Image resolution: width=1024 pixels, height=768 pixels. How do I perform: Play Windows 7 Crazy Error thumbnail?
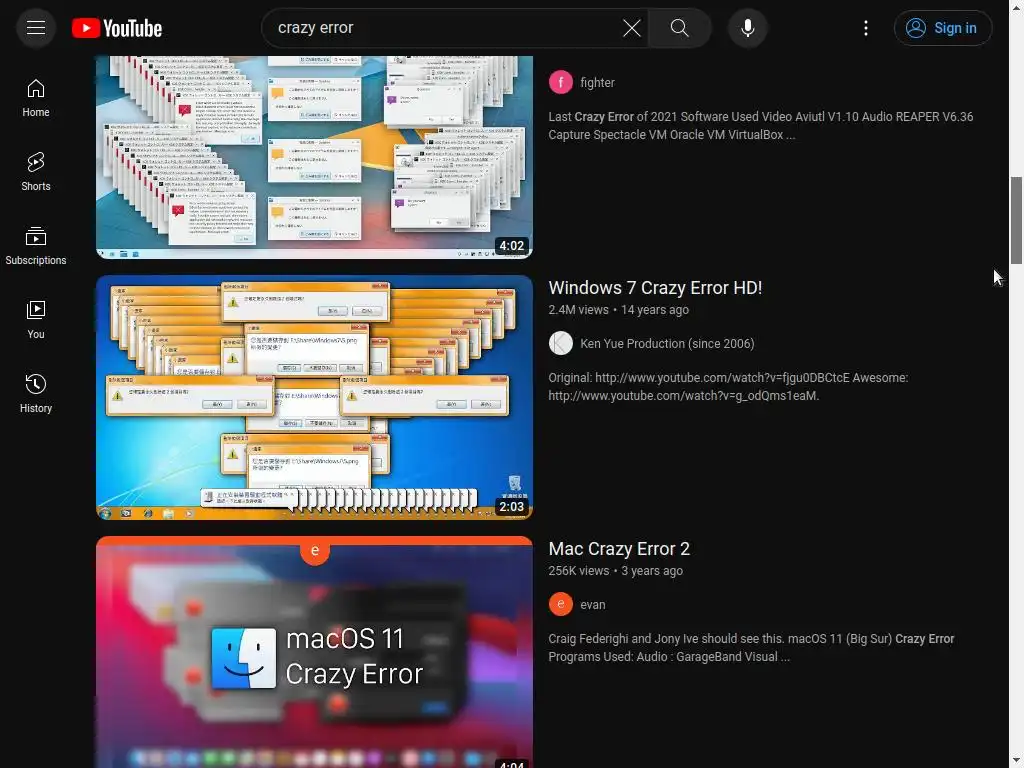point(314,397)
